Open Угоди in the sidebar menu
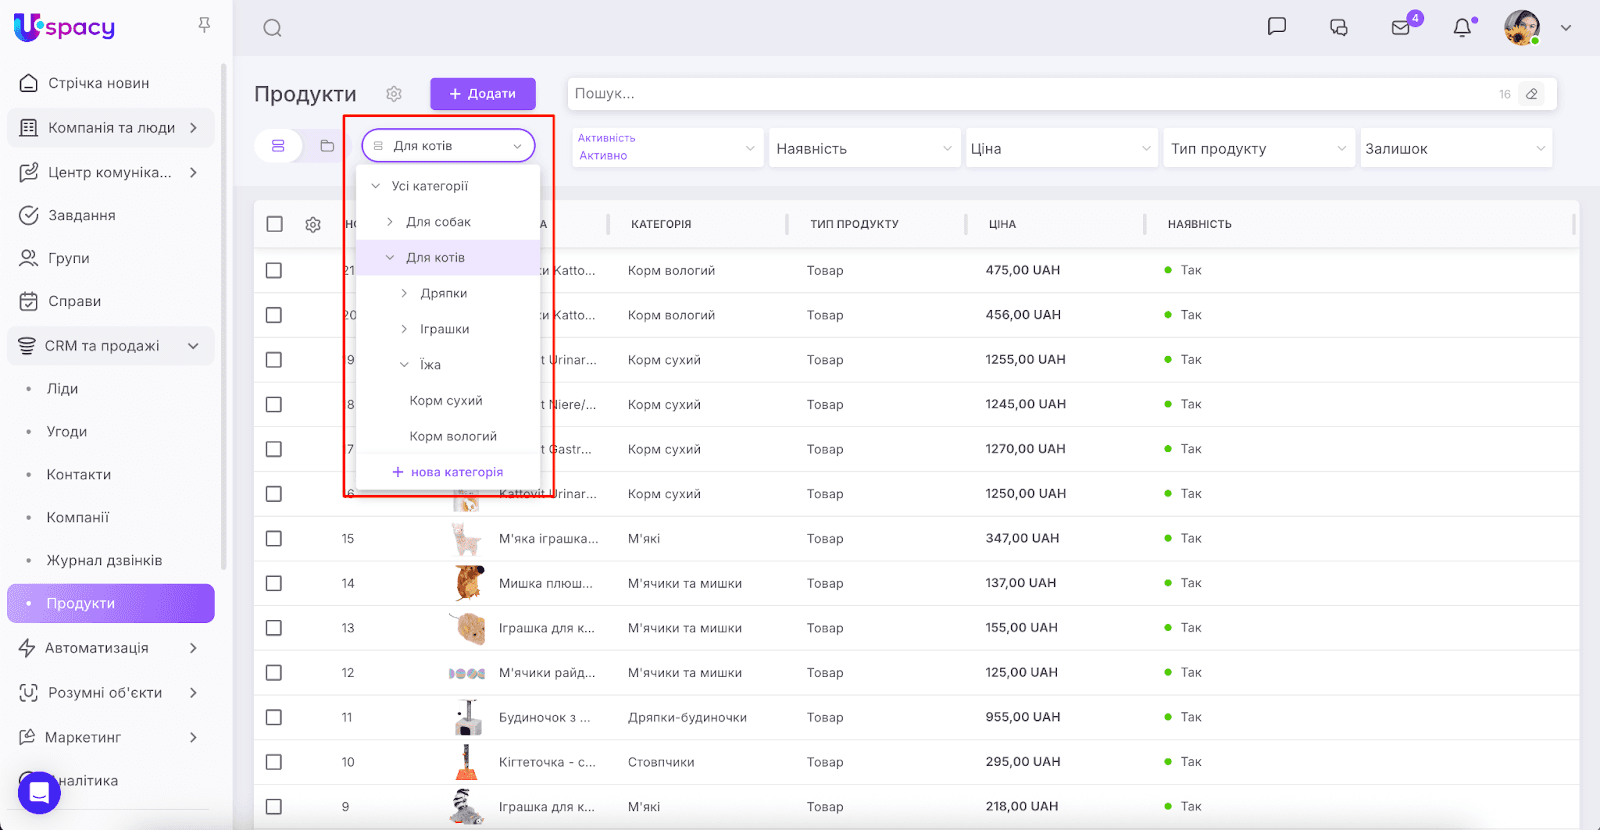The width and height of the screenshot is (1600, 830). coord(67,432)
